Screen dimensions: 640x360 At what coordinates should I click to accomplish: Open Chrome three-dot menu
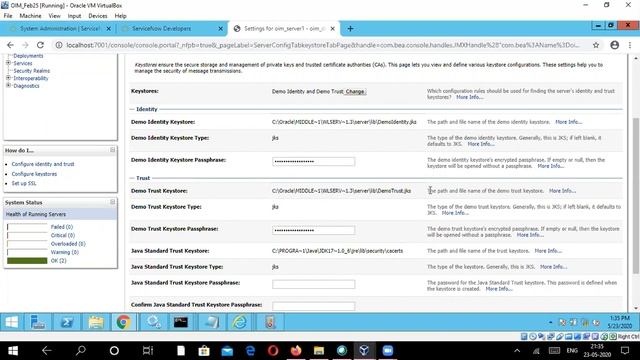pos(630,45)
